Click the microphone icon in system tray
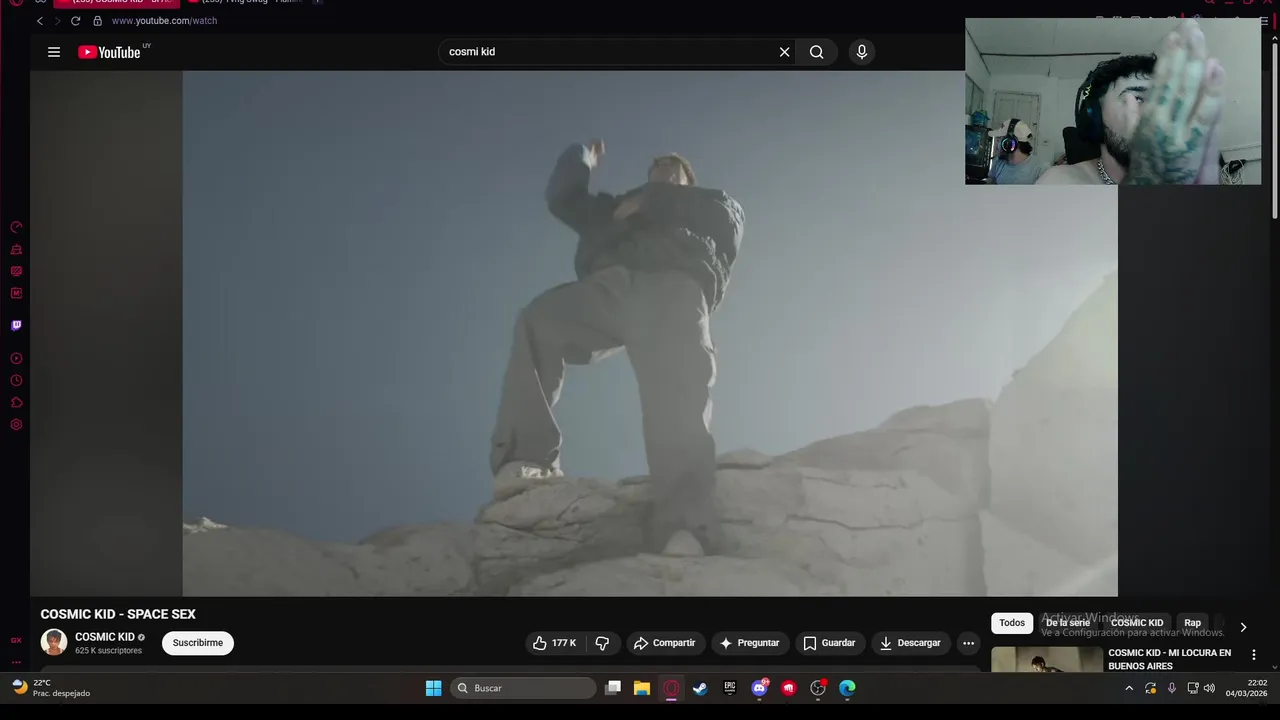The height and width of the screenshot is (720, 1280). click(x=1172, y=688)
